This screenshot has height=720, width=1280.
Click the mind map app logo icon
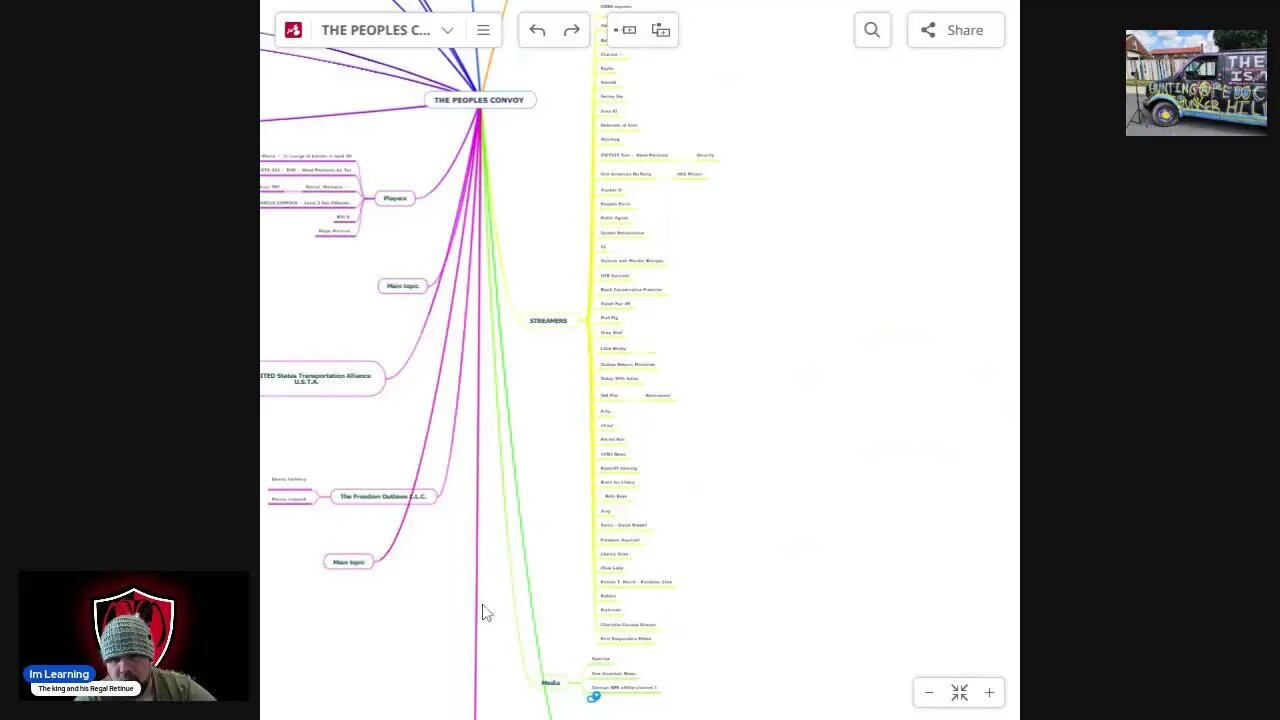pyautogui.click(x=293, y=30)
